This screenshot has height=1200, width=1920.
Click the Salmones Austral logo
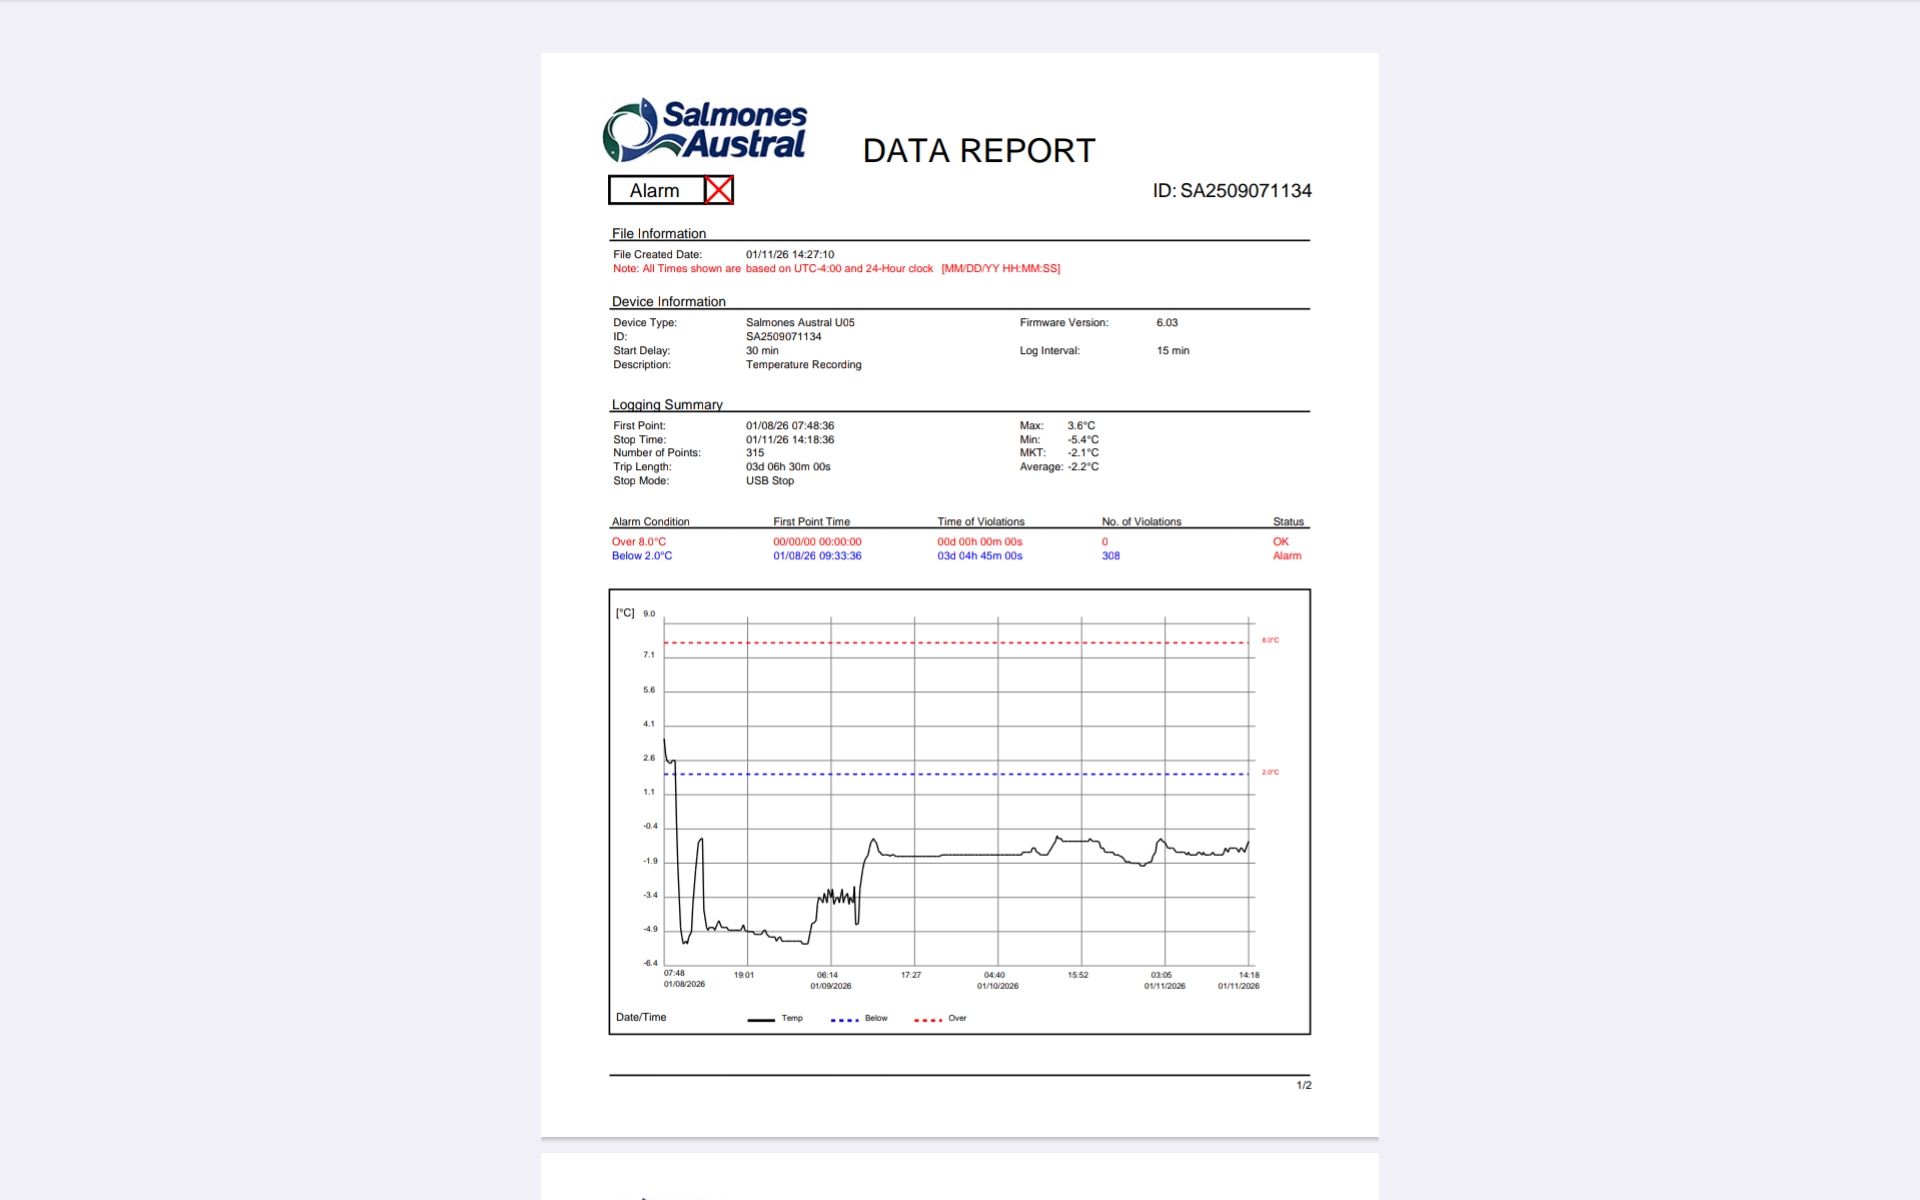pyautogui.click(x=705, y=131)
